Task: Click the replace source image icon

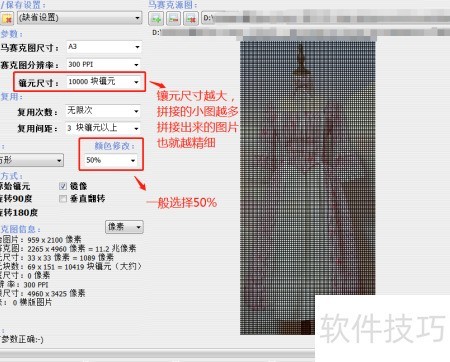Action: [x=173, y=18]
